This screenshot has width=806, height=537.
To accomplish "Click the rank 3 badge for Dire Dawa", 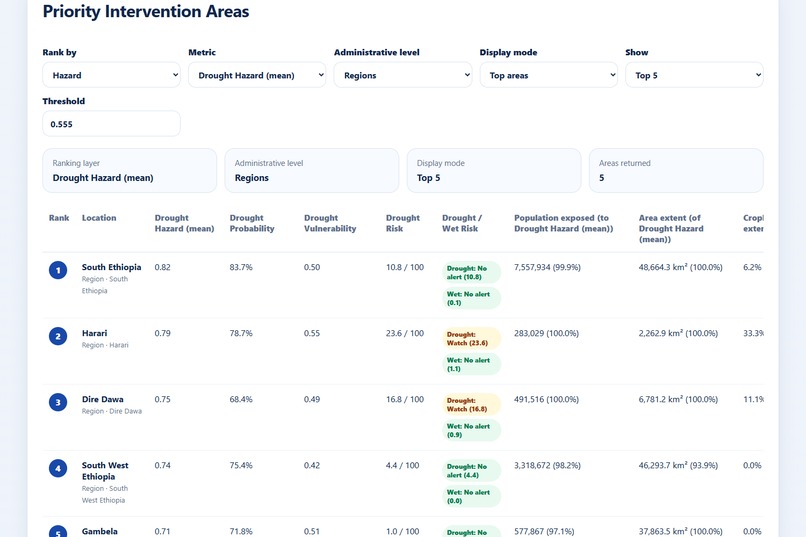I will (58, 402).
